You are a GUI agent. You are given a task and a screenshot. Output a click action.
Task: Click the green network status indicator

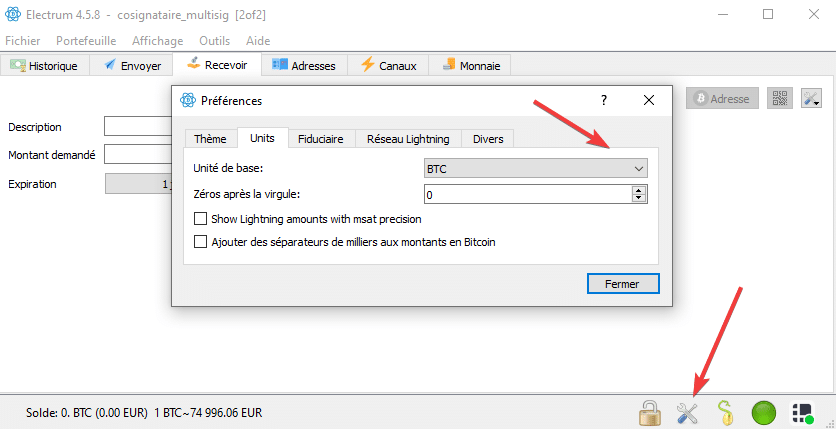(x=763, y=412)
